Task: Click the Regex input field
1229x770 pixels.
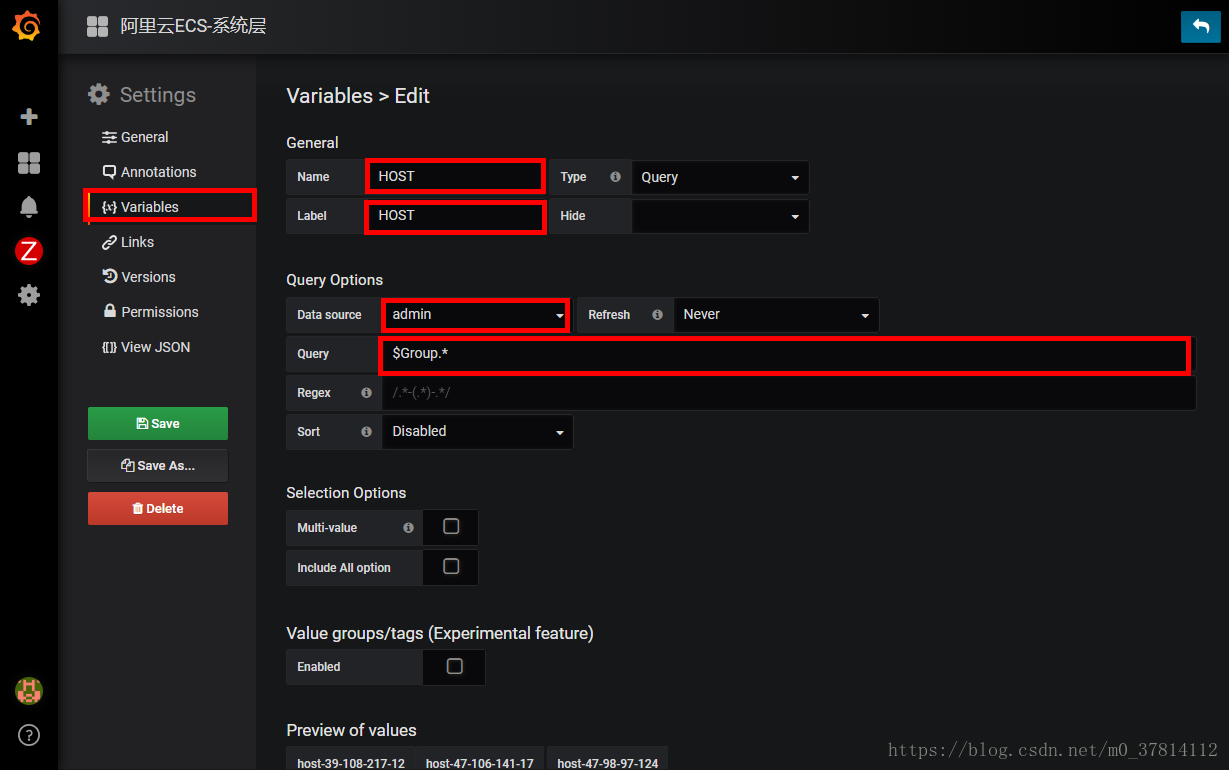Action: tap(789, 393)
